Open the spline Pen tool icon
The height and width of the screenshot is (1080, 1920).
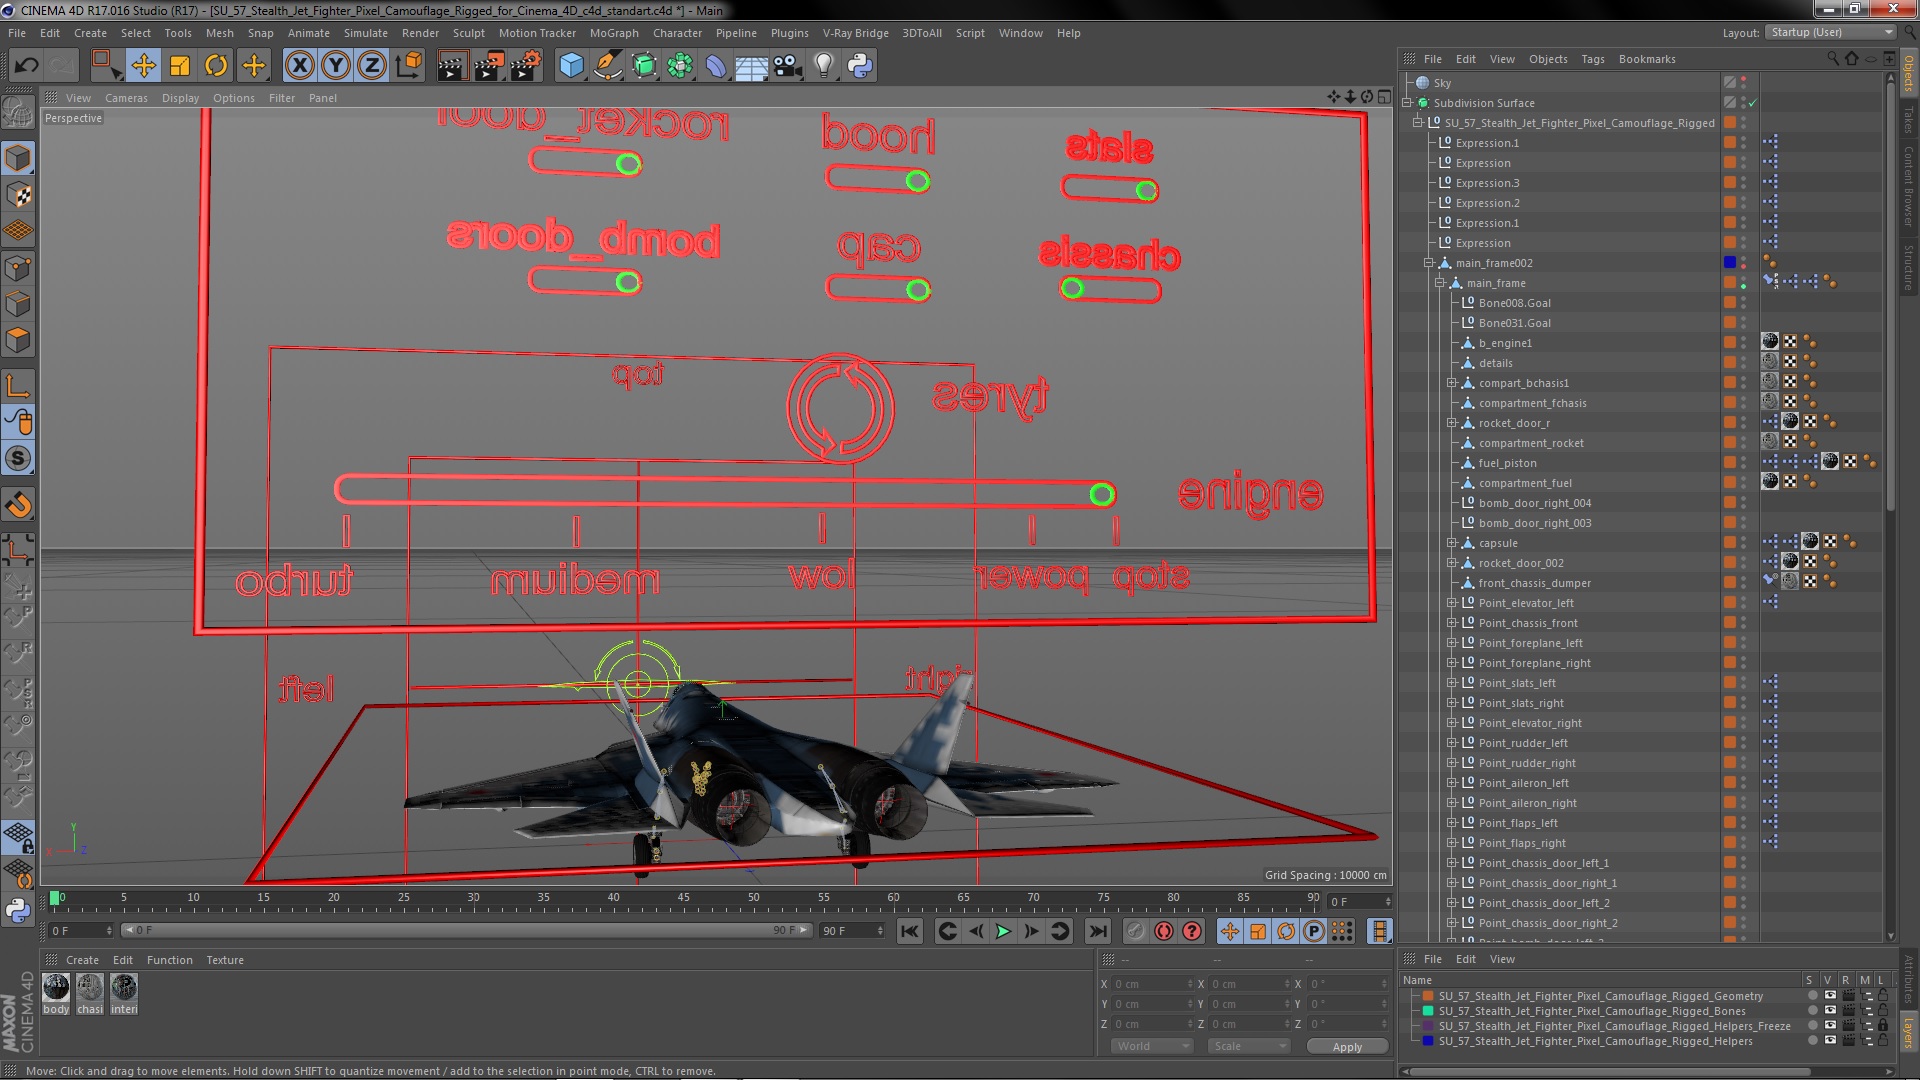[607, 66]
